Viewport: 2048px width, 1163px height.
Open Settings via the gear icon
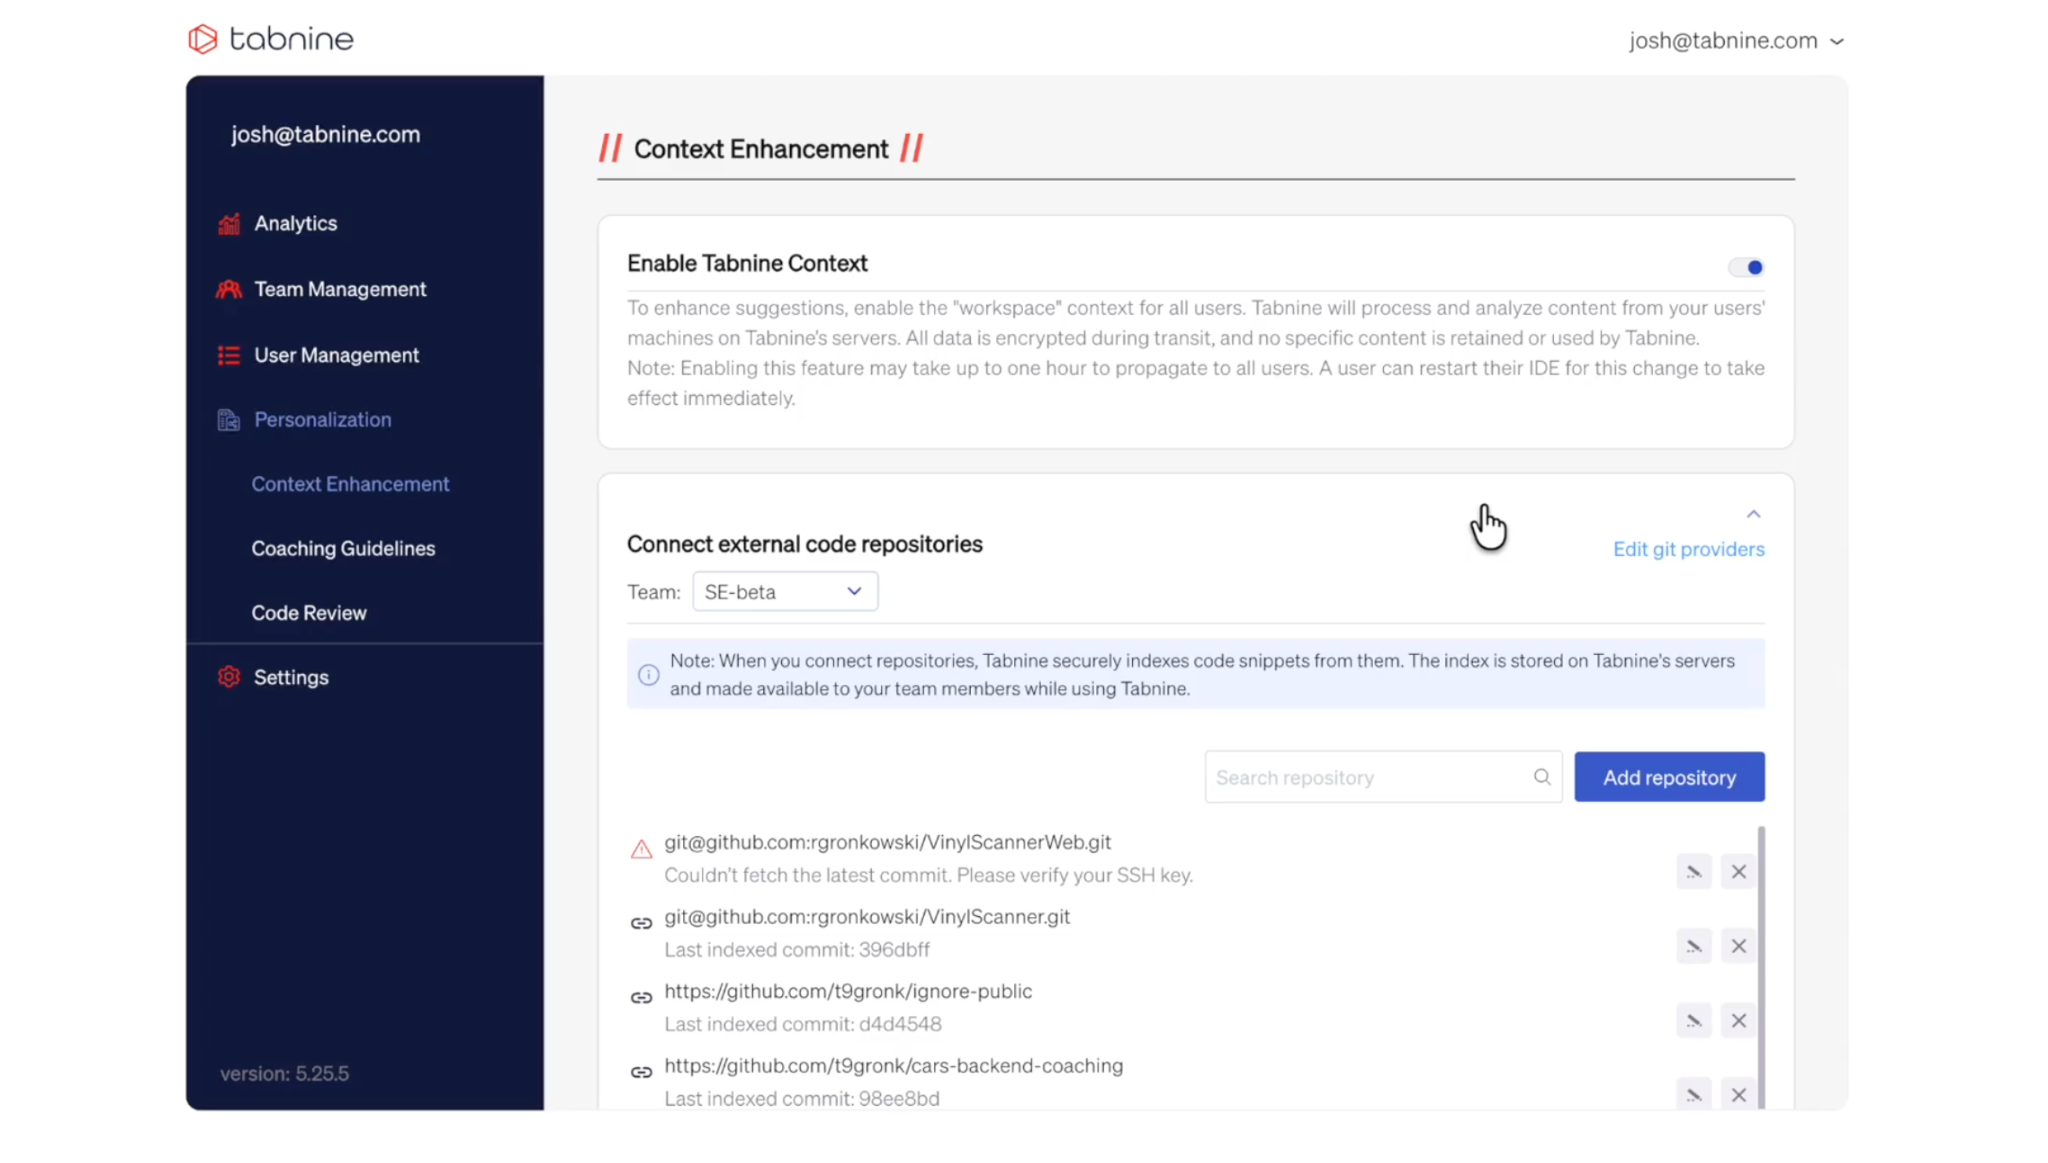[x=229, y=677]
